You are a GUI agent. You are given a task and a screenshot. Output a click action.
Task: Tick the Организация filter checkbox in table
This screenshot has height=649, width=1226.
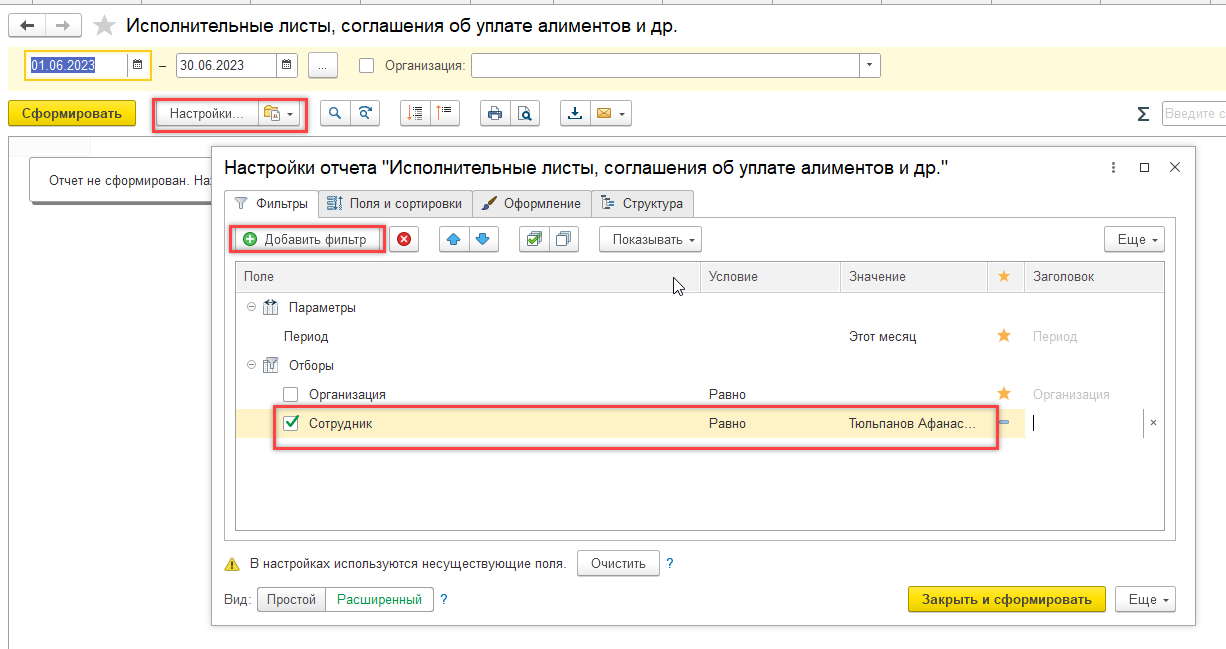point(291,394)
